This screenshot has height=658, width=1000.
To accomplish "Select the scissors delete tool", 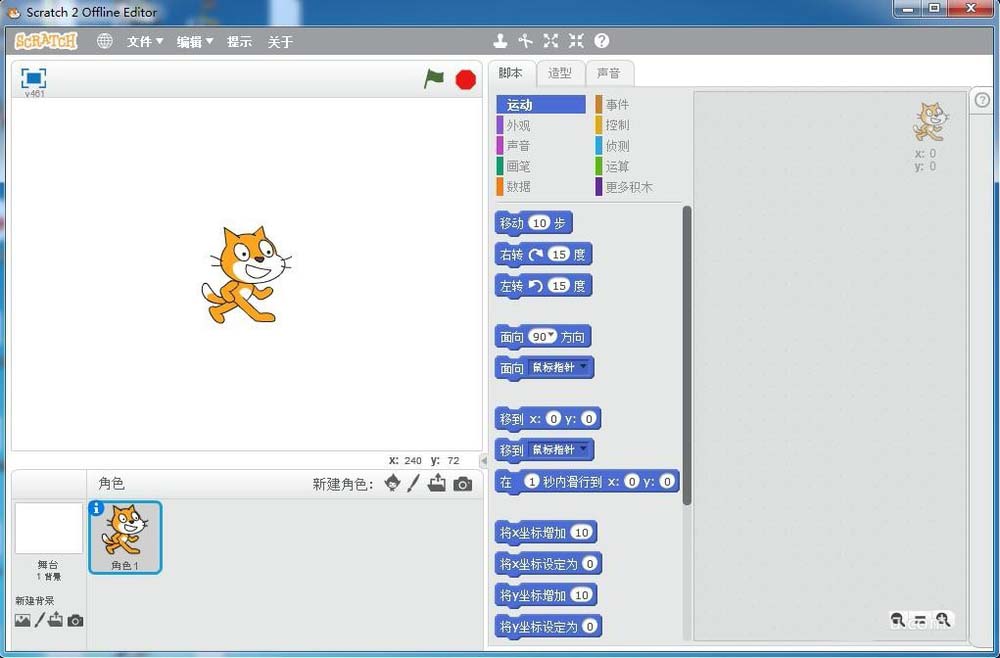I will (x=526, y=41).
